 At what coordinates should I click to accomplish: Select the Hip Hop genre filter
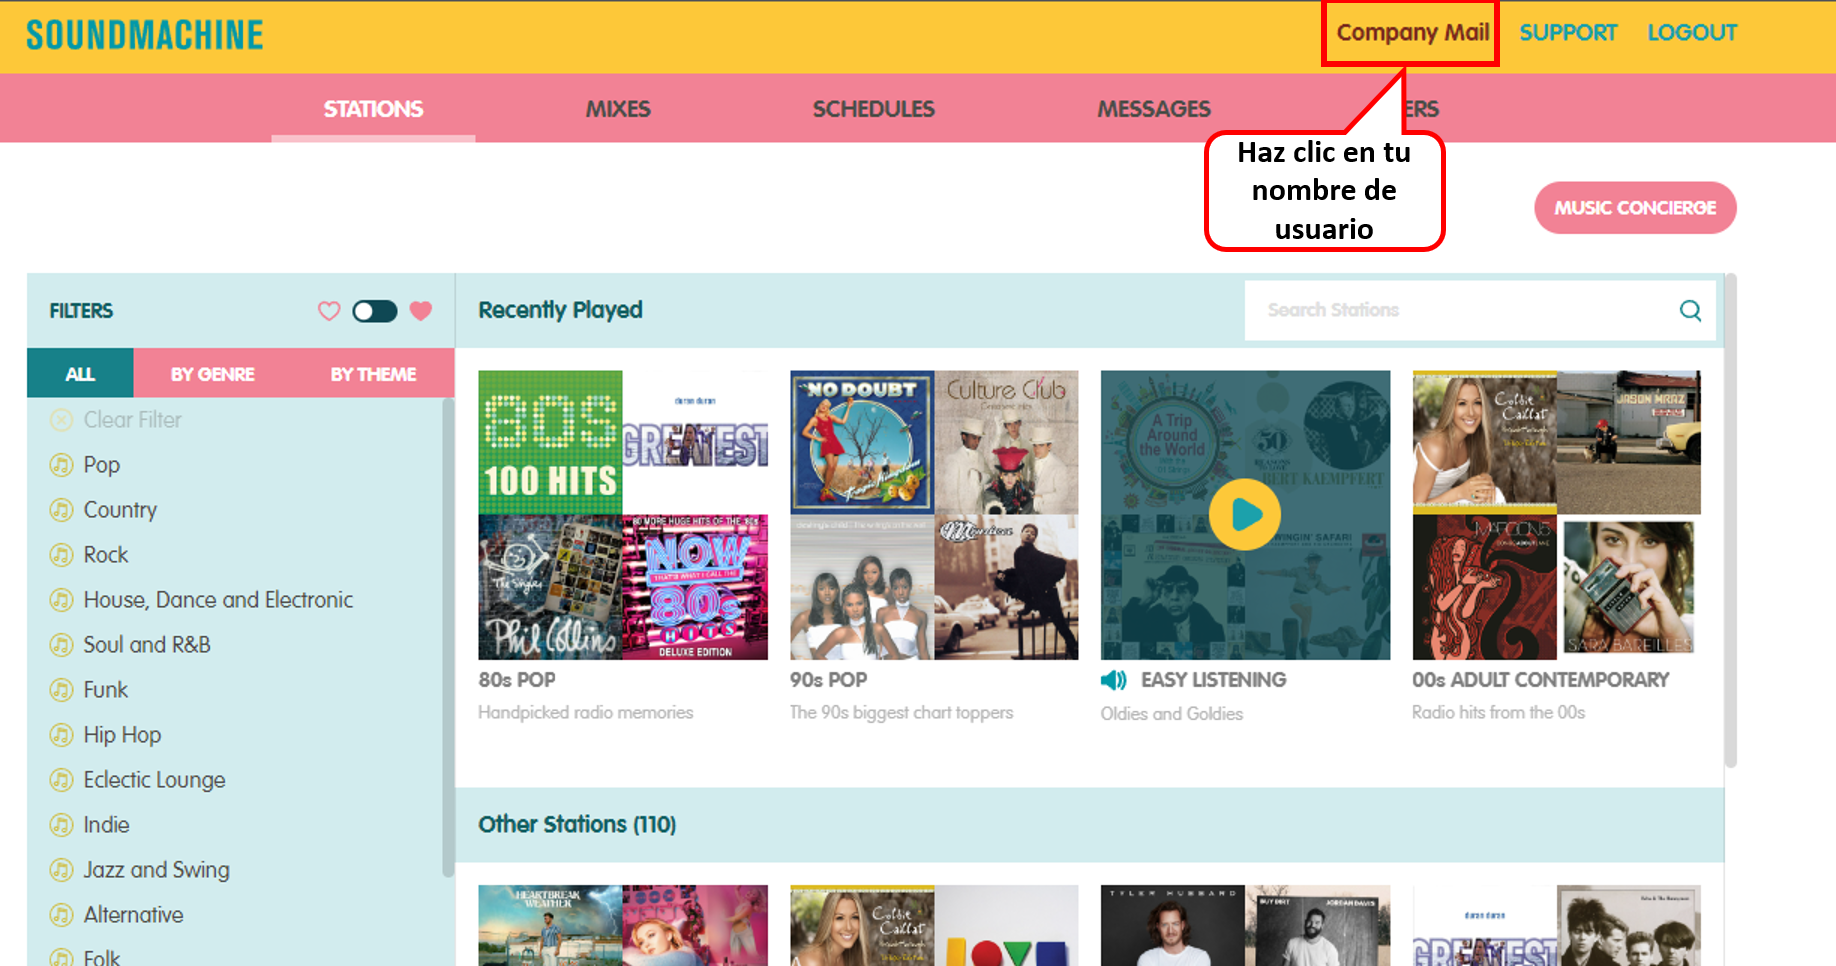[x=122, y=735]
